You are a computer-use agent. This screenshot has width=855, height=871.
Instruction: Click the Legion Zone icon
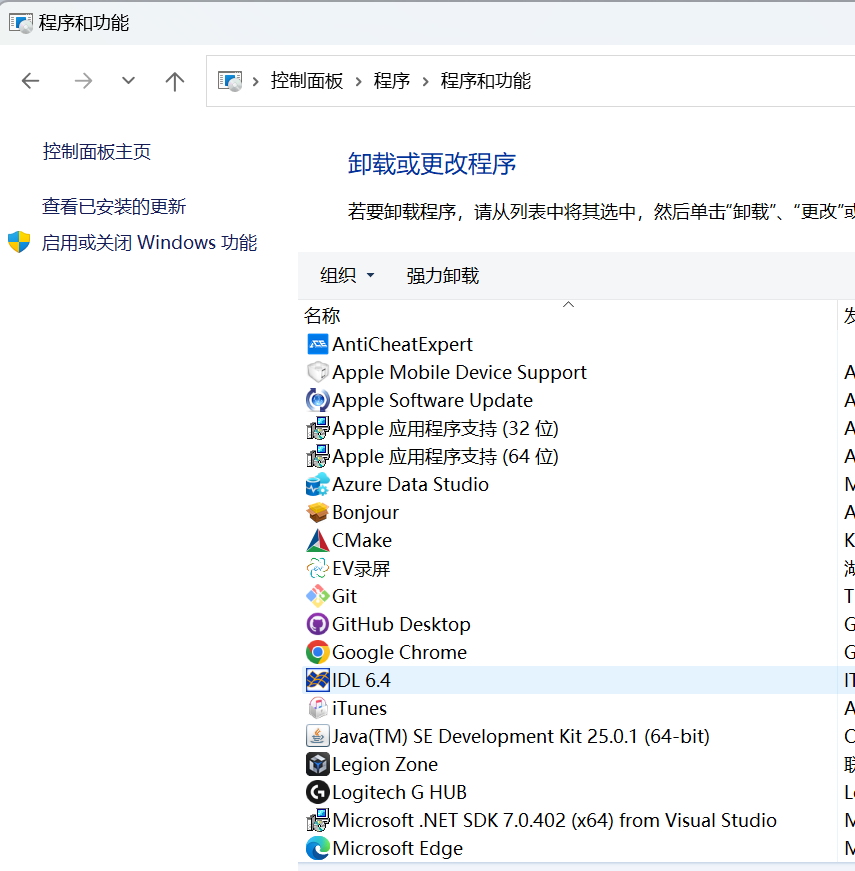point(317,764)
